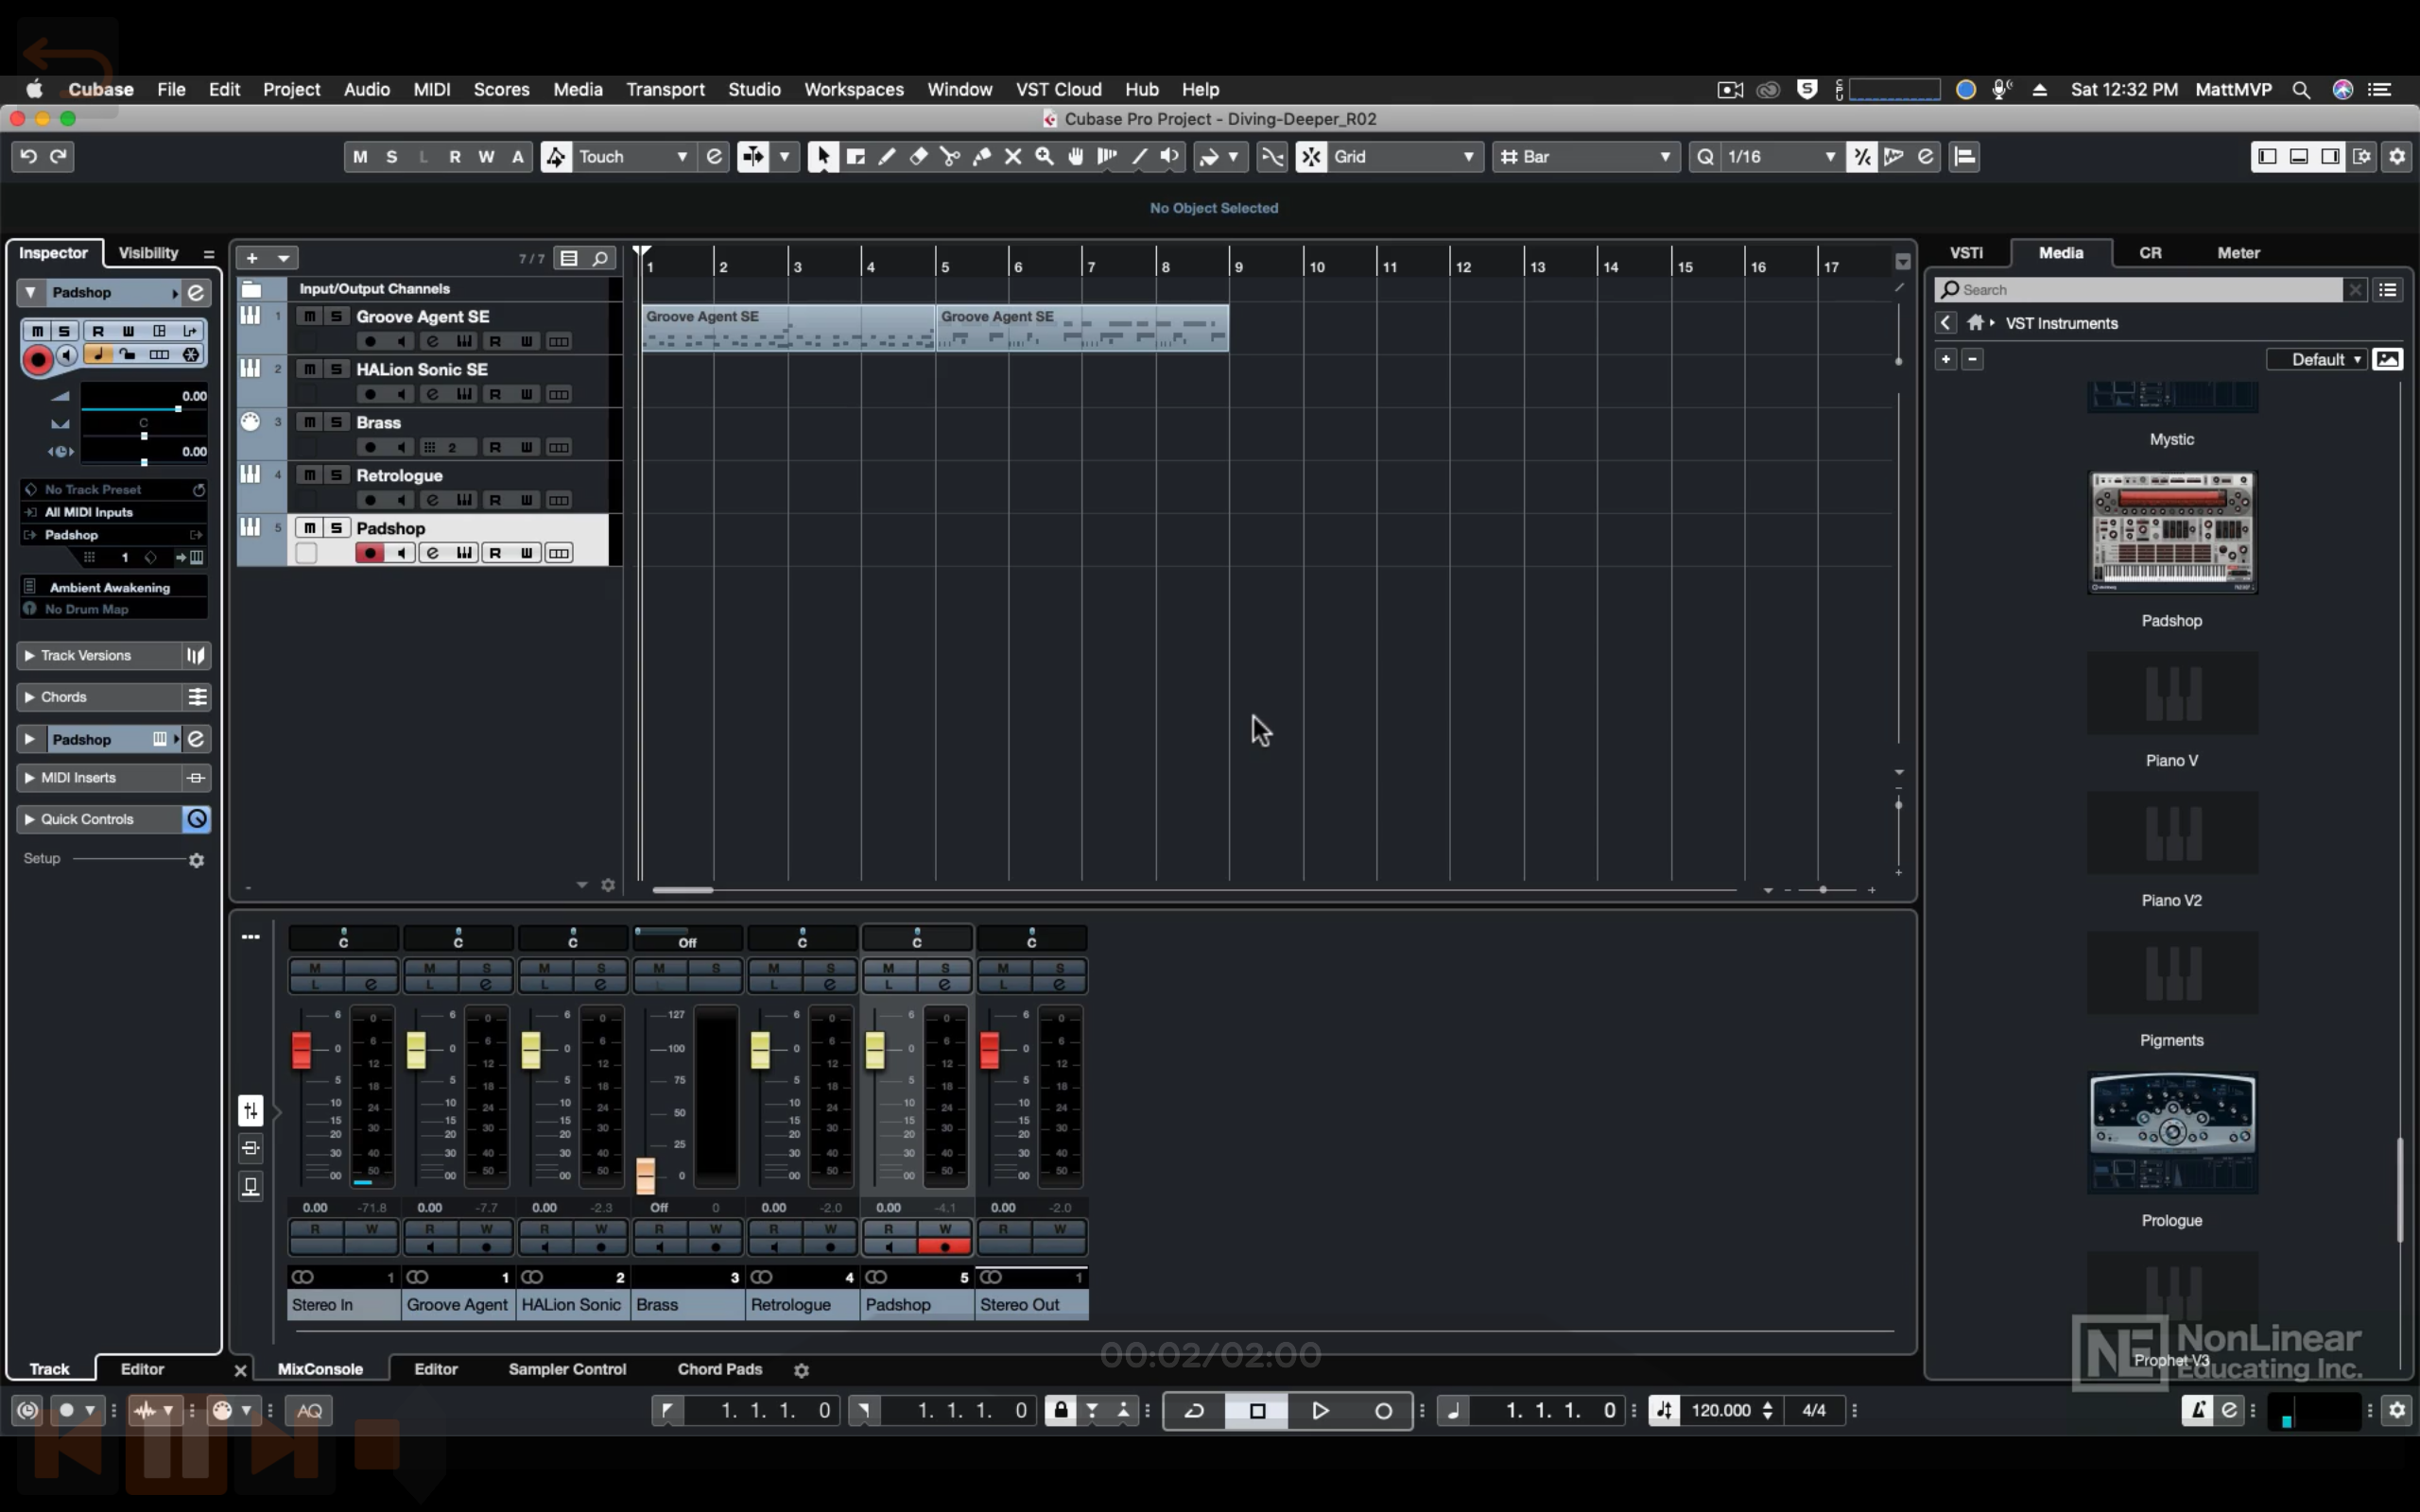Viewport: 2420px width, 1512px height.
Task: Select the Draw pencil tool
Action: 887,157
